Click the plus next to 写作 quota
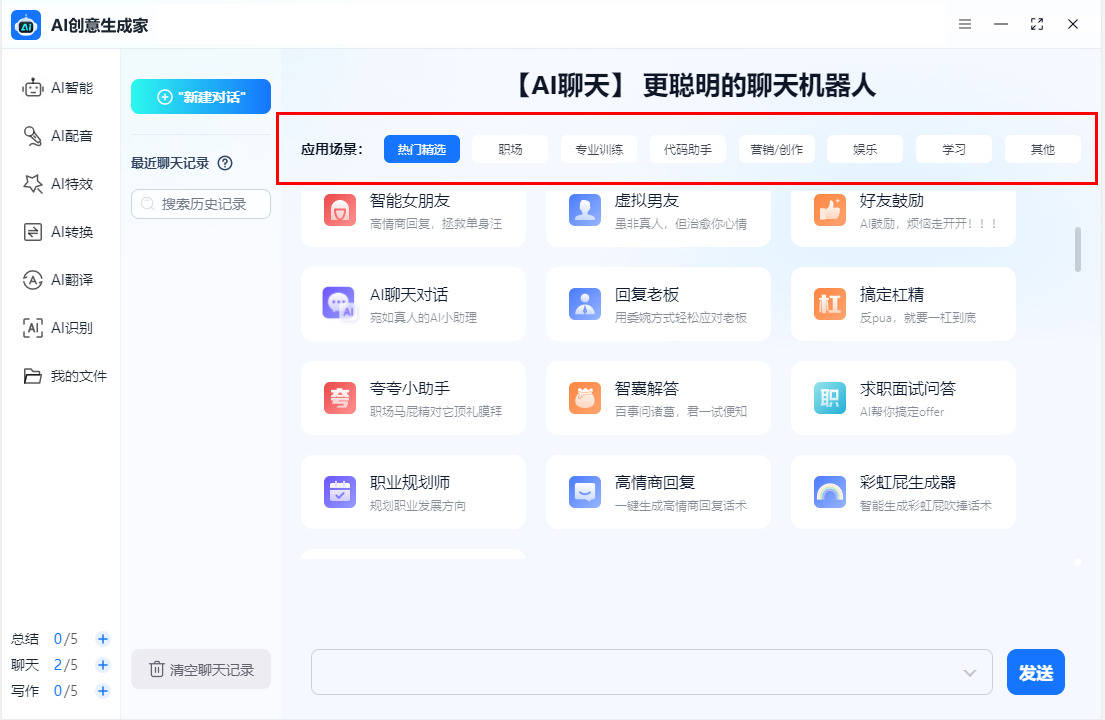Screen dimensions: 1105x720 pyautogui.click(x=103, y=691)
